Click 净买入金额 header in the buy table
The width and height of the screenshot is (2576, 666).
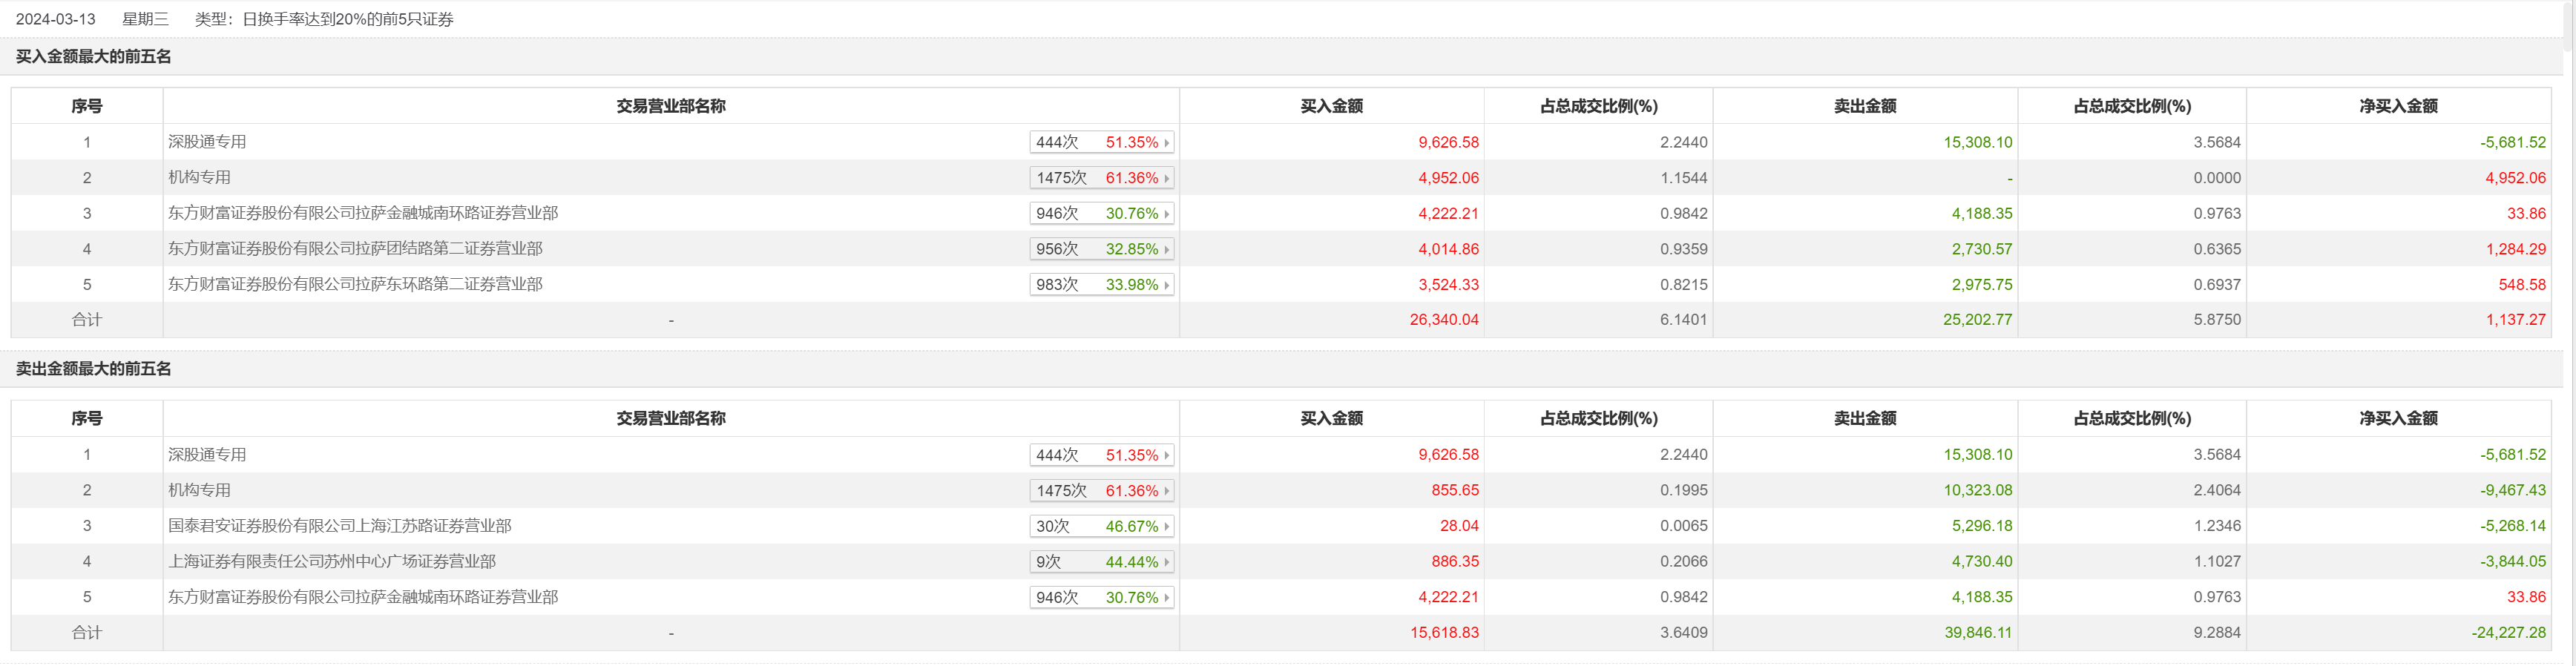tap(2397, 106)
